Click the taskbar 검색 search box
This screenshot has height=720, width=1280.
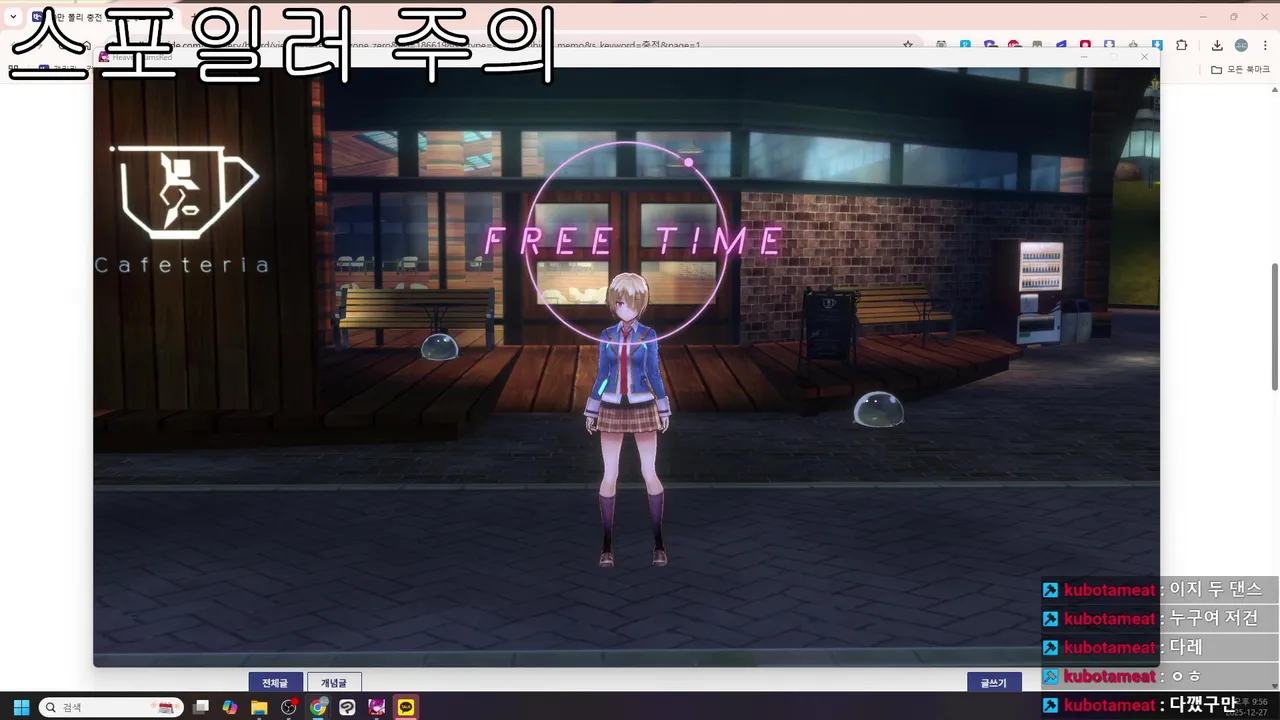[x=111, y=707]
